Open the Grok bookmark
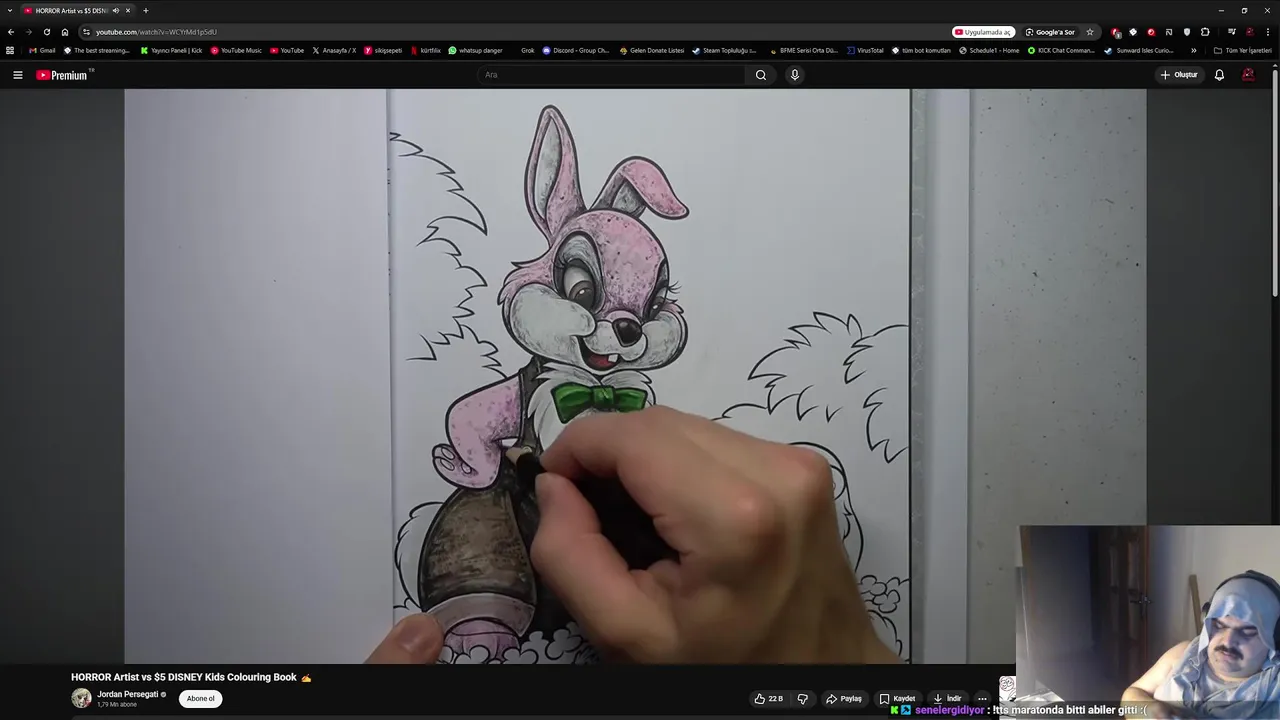The height and width of the screenshot is (720, 1280). pyautogui.click(x=528, y=50)
